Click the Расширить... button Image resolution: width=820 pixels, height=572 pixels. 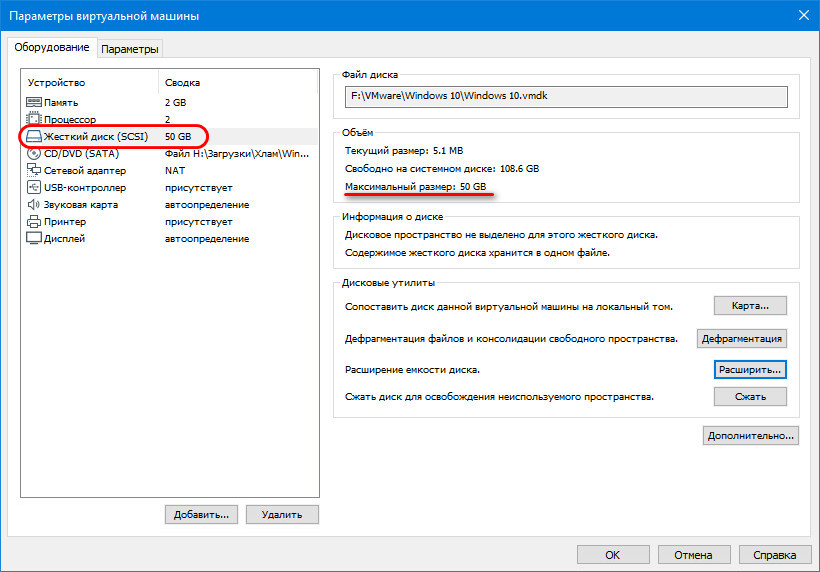pos(750,370)
